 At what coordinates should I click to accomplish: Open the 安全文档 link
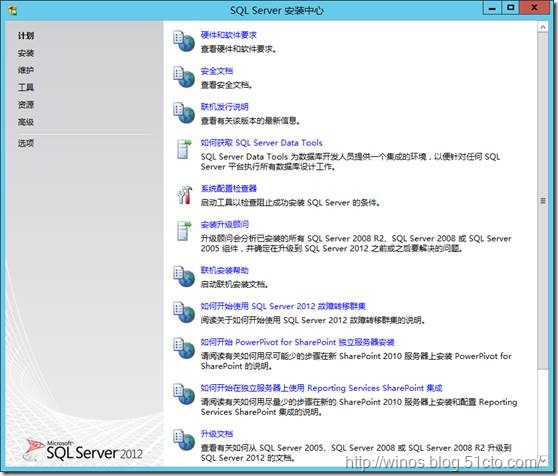[217, 71]
